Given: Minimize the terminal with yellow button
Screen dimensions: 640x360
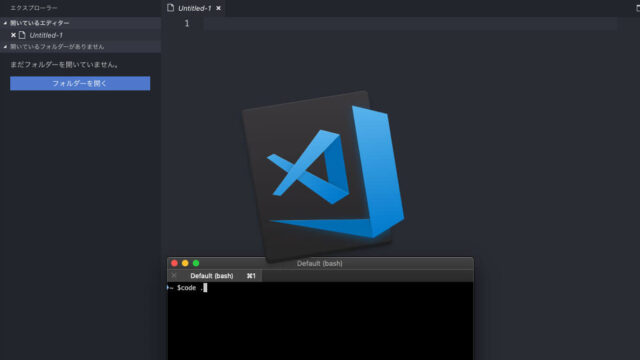Looking at the screenshot, I should pos(185,263).
